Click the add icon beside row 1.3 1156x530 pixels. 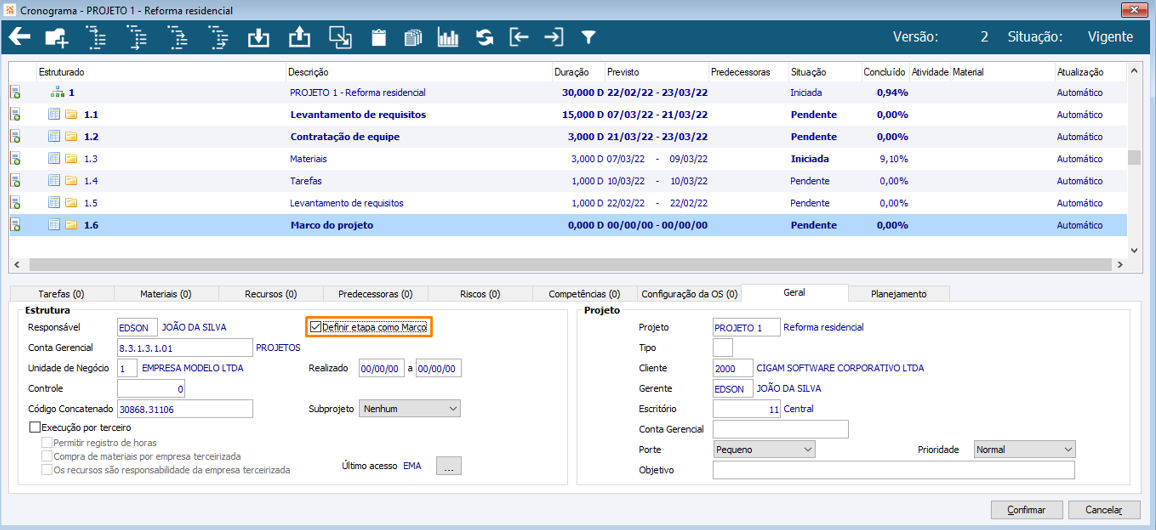[16, 159]
